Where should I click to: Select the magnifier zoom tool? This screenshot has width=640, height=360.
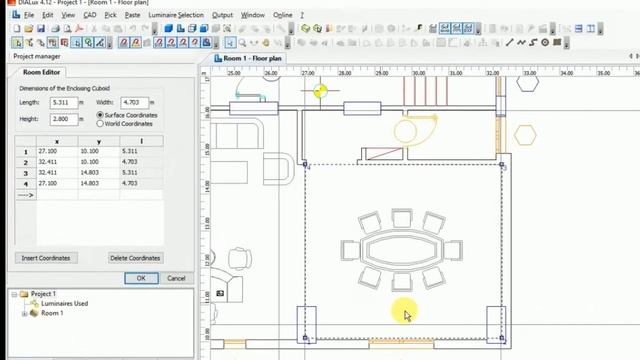(242, 42)
